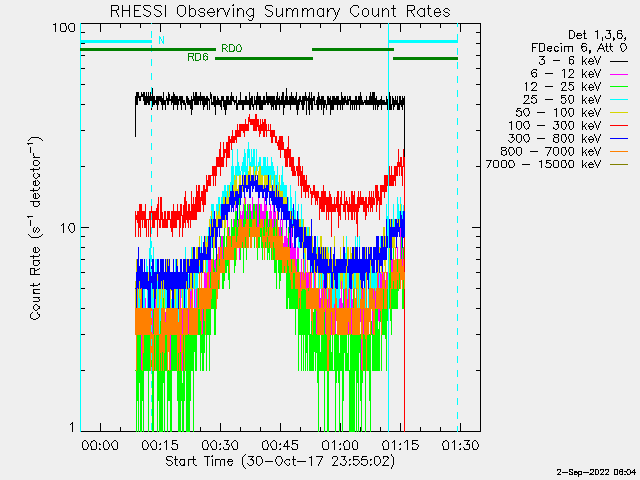Click the peak of the red 100-300 keV curve
The height and width of the screenshot is (480, 640).
point(255,120)
